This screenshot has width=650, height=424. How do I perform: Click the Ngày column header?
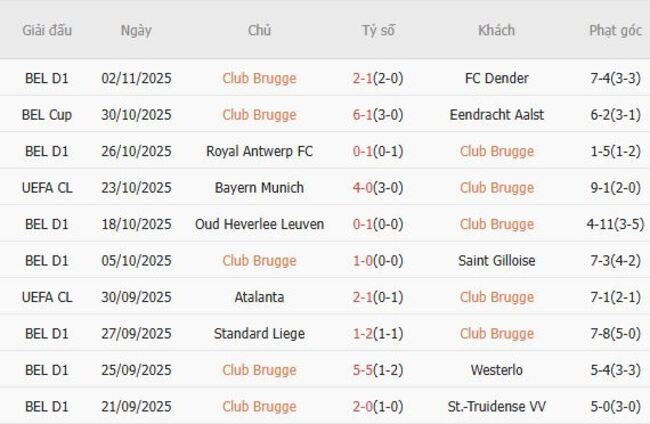[x=136, y=30]
